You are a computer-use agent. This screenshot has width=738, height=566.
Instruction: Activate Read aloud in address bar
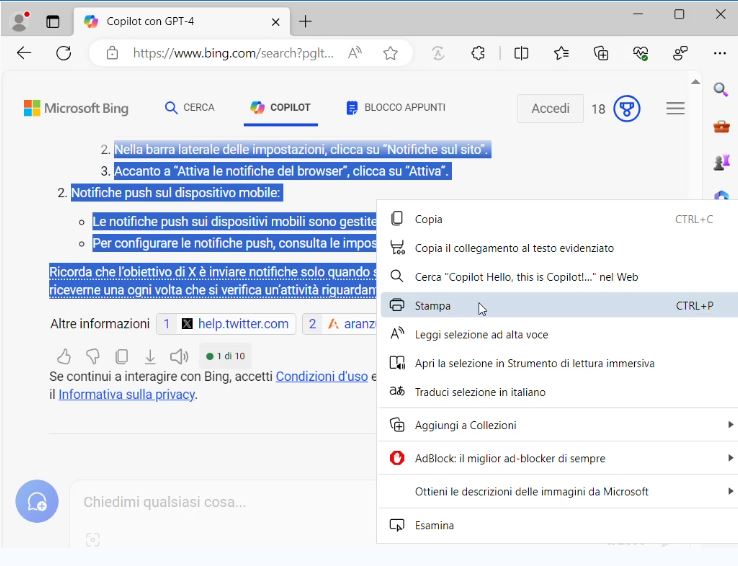[355, 53]
